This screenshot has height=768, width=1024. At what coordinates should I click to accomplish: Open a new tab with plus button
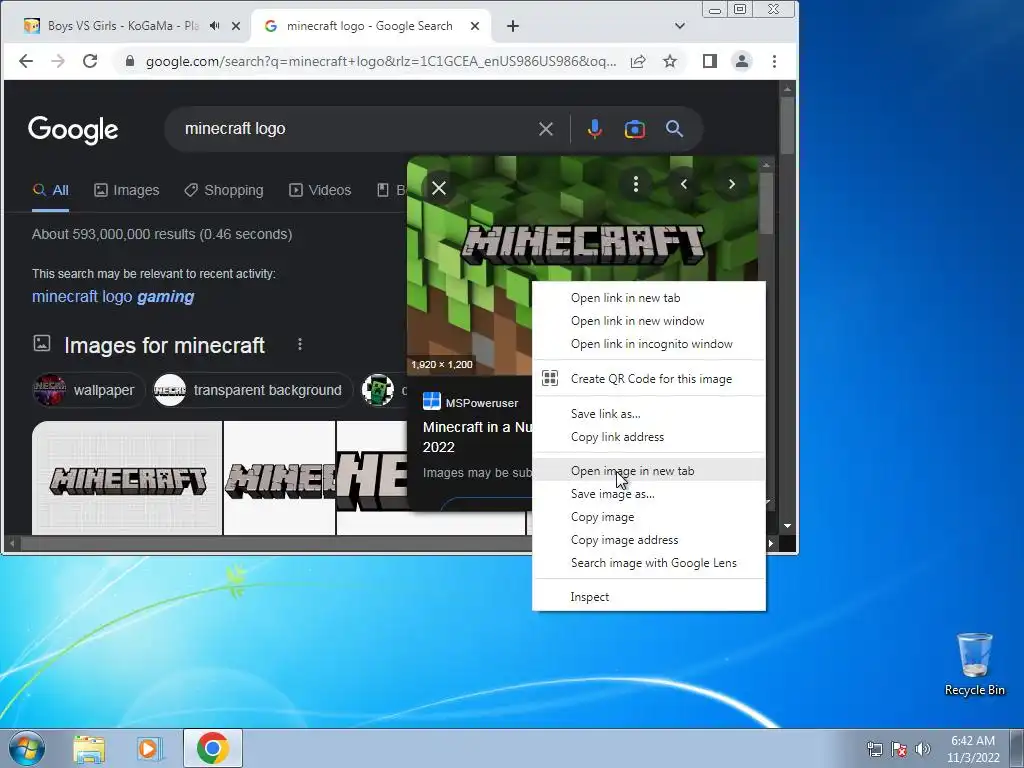pyautogui.click(x=513, y=26)
